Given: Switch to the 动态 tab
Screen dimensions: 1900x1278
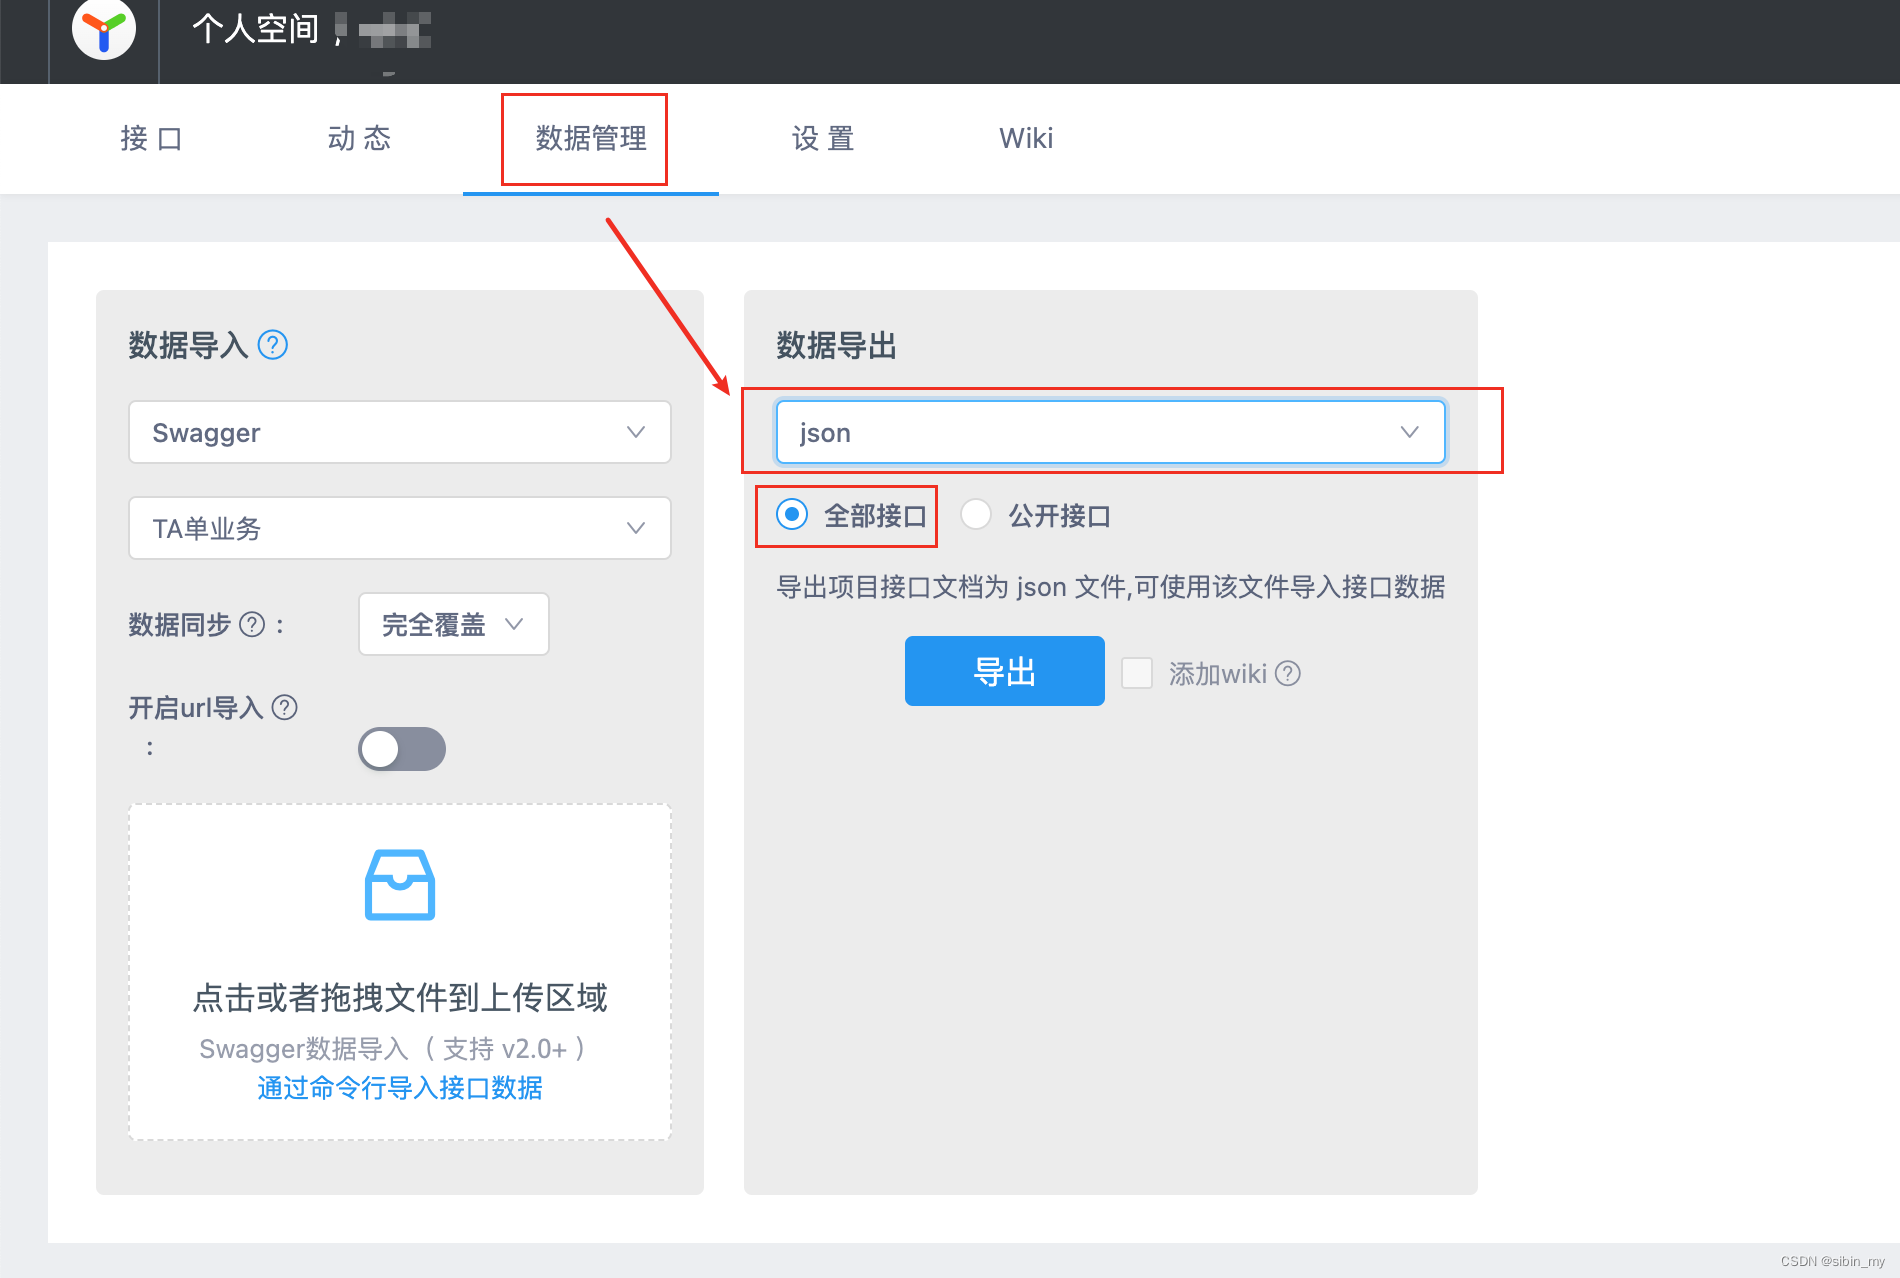Looking at the screenshot, I should point(359,139).
